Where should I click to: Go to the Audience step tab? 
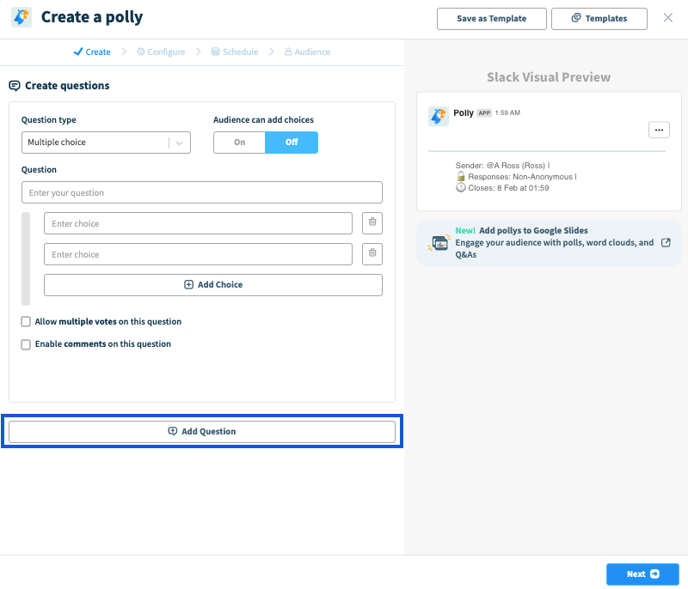(307, 52)
